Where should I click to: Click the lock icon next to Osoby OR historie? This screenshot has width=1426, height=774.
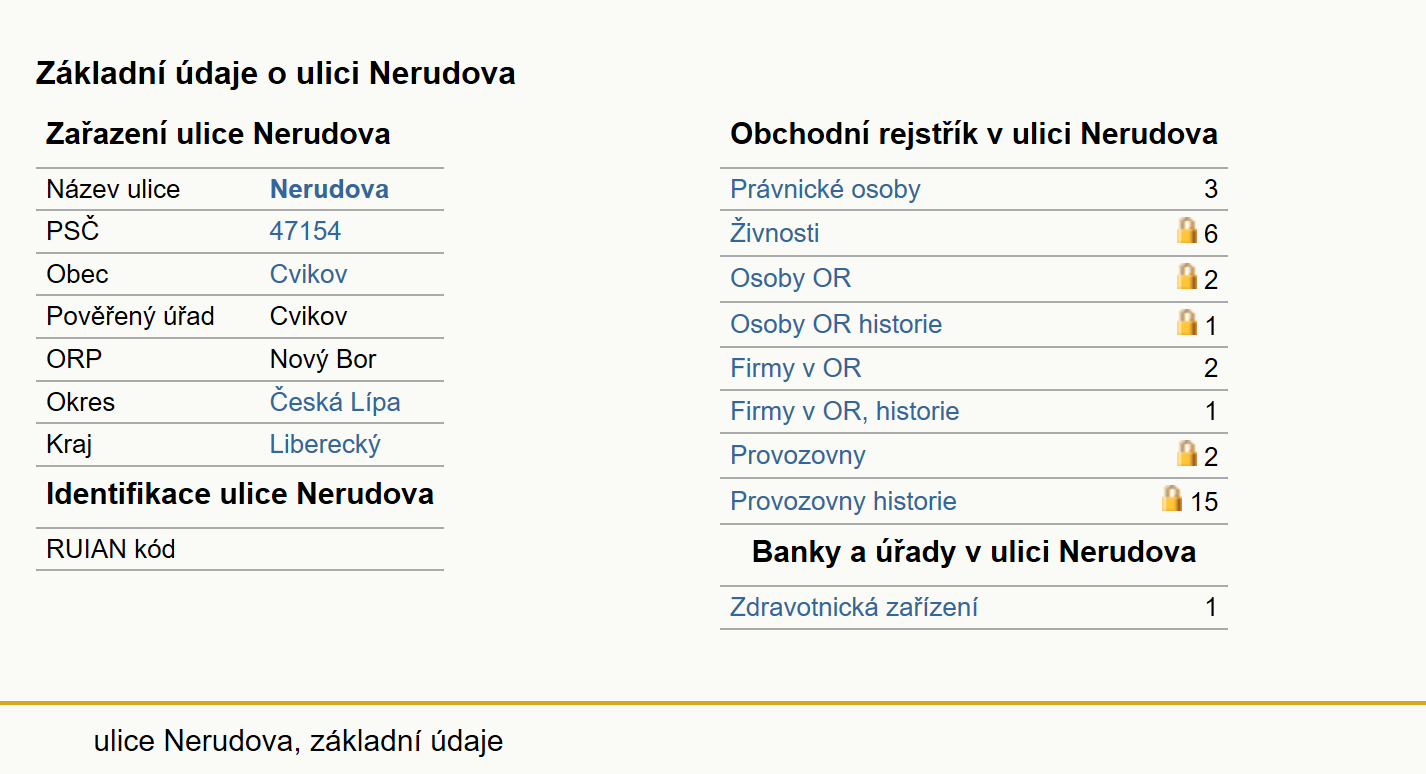tap(1187, 323)
